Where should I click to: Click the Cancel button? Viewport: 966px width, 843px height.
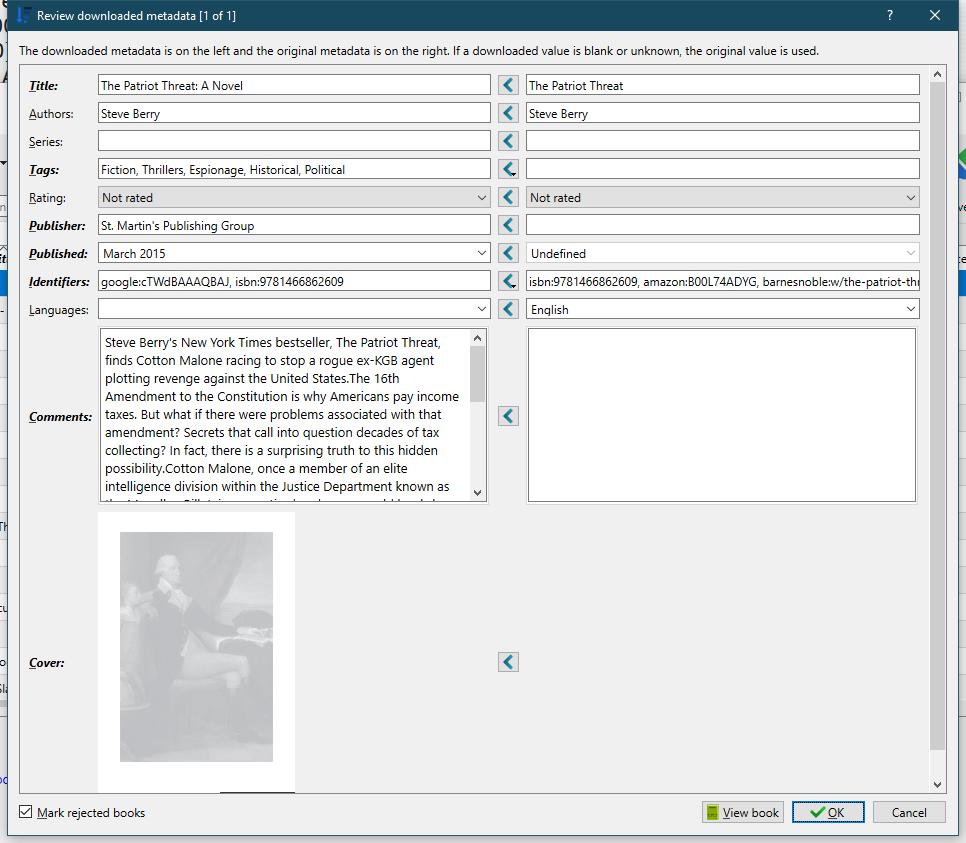(909, 812)
